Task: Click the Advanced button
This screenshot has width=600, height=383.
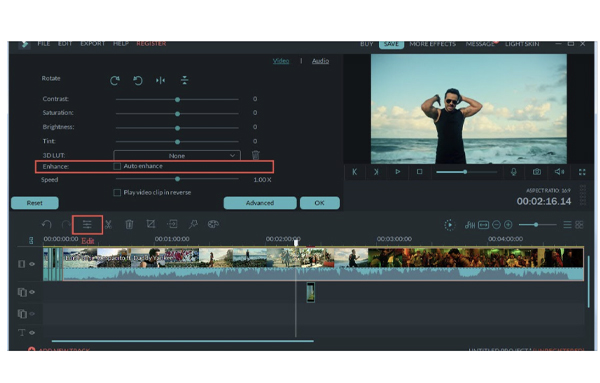Action: click(x=260, y=203)
